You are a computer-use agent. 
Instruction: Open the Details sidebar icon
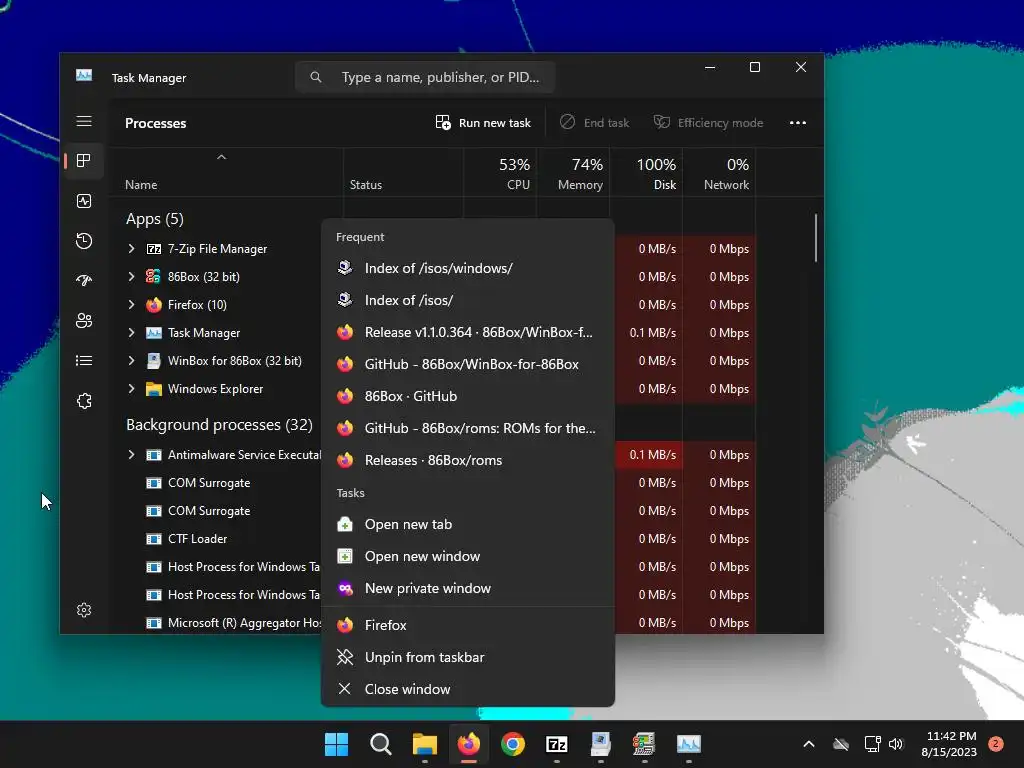pyautogui.click(x=84, y=360)
